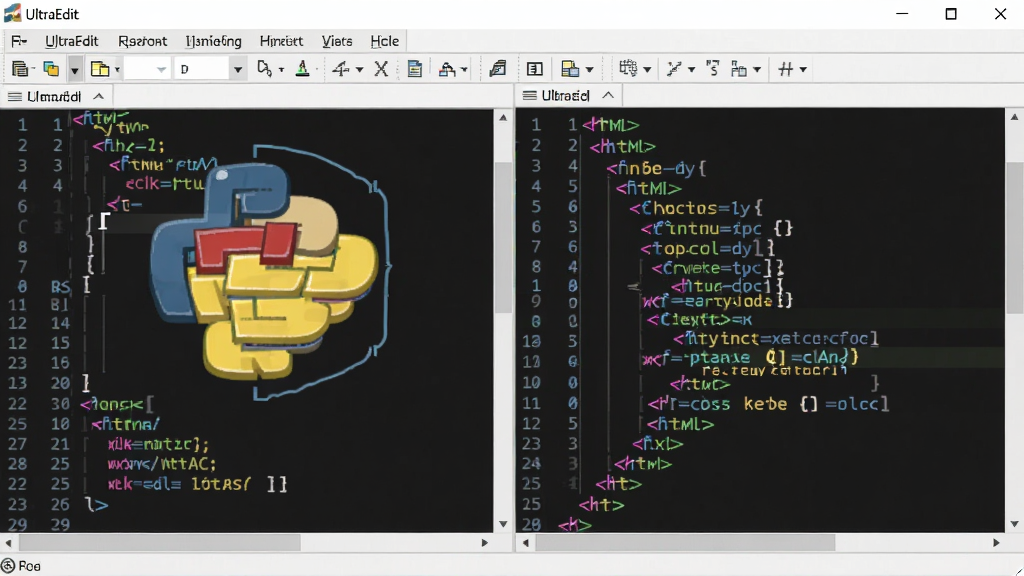Open the dropdown arrow beside the yellow-blue layout icon
The width and height of the screenshot is (1024, 576).
click(x=590, y=69)
